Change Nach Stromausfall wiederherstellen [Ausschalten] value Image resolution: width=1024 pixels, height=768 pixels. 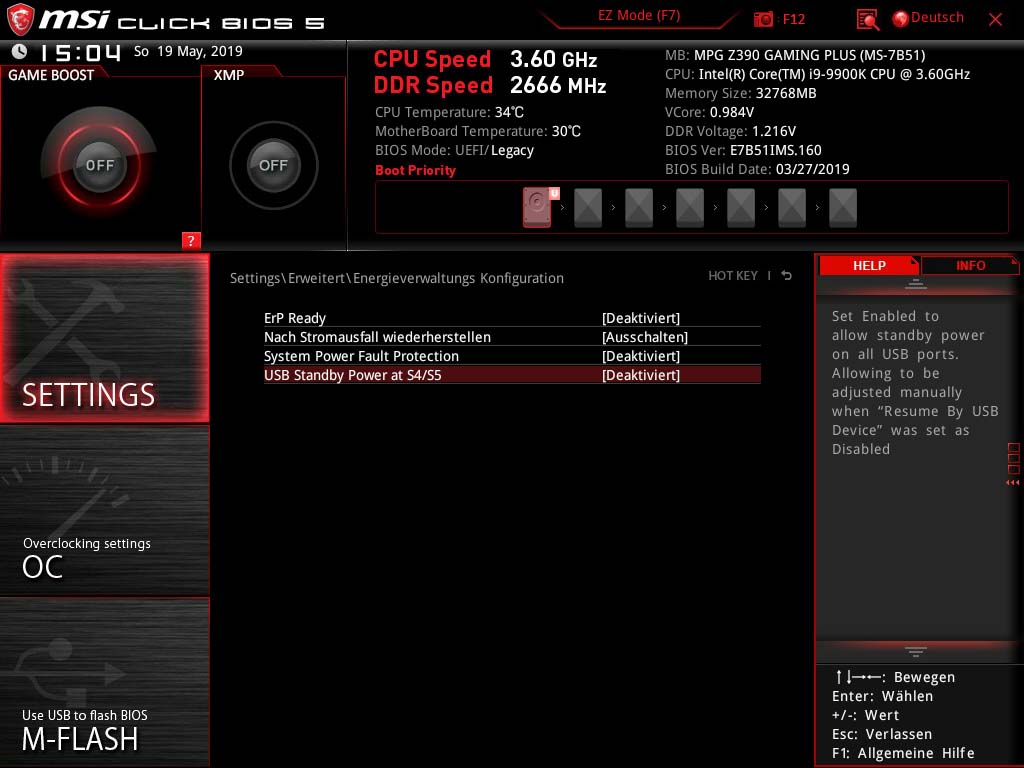pyautogui.click(x=645, y=337)
